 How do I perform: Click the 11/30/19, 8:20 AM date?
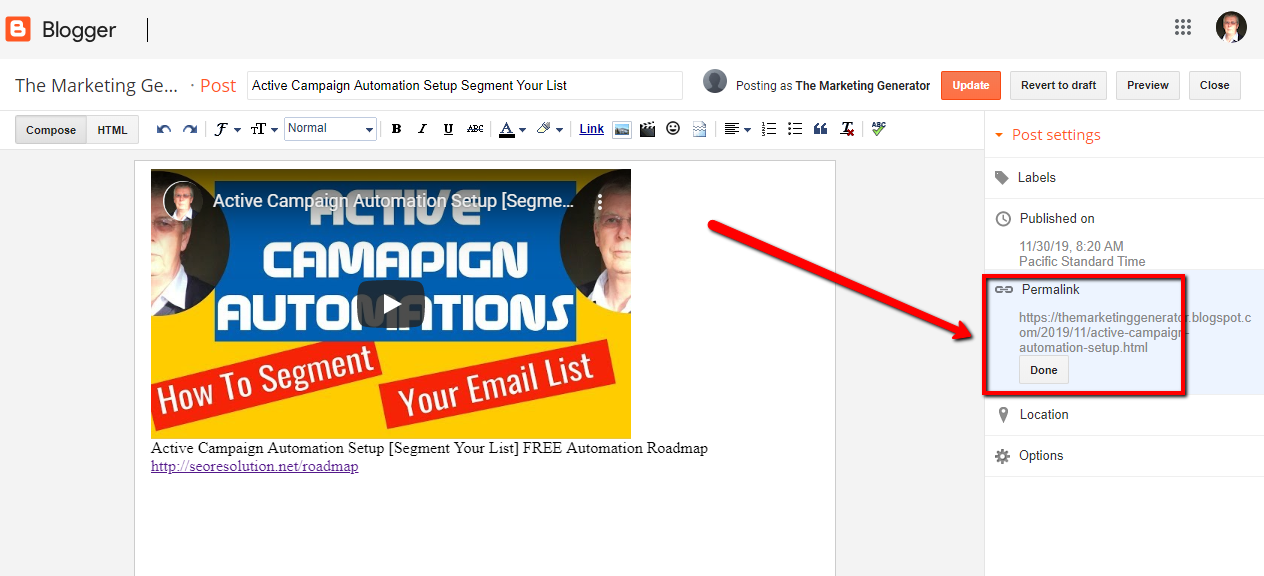tap(1071, 246)
